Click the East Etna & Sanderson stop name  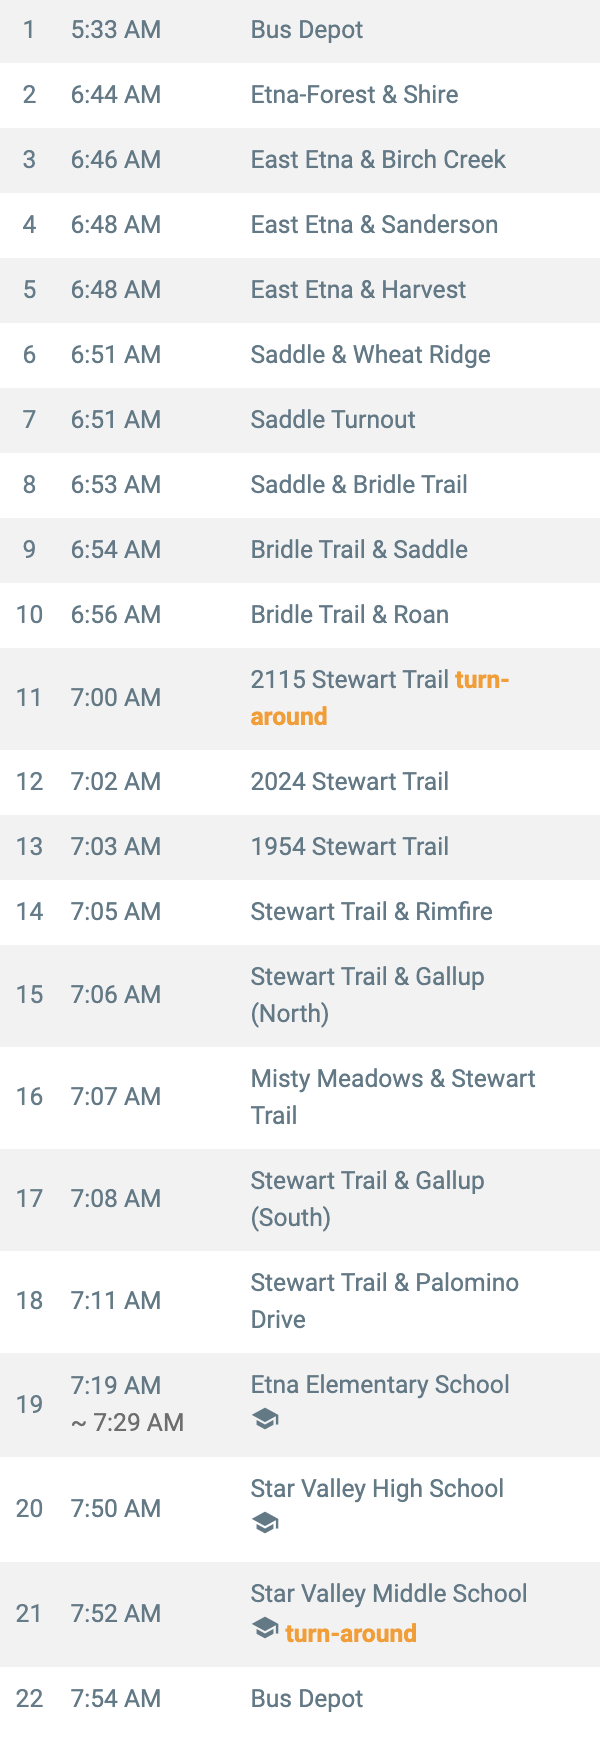(x=374, y=225)
